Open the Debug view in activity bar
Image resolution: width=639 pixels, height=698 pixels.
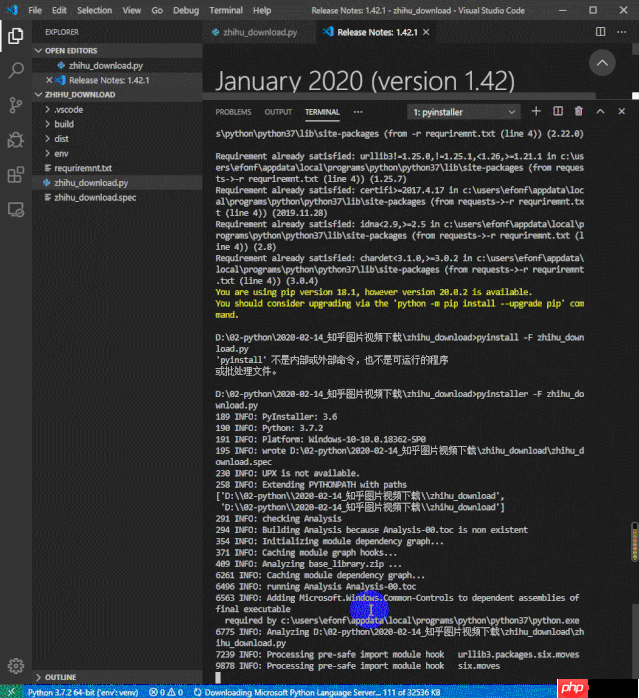point(16,140)
